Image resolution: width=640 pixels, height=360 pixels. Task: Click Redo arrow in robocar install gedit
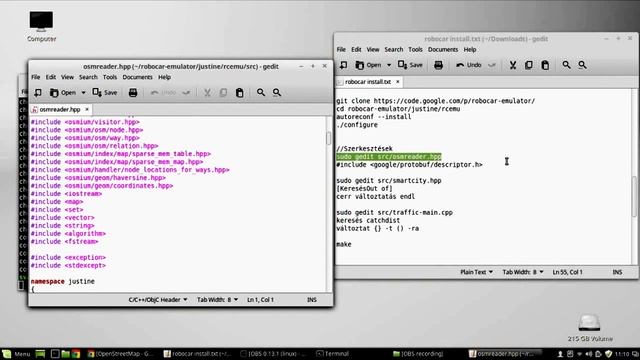tap(492, 65)
